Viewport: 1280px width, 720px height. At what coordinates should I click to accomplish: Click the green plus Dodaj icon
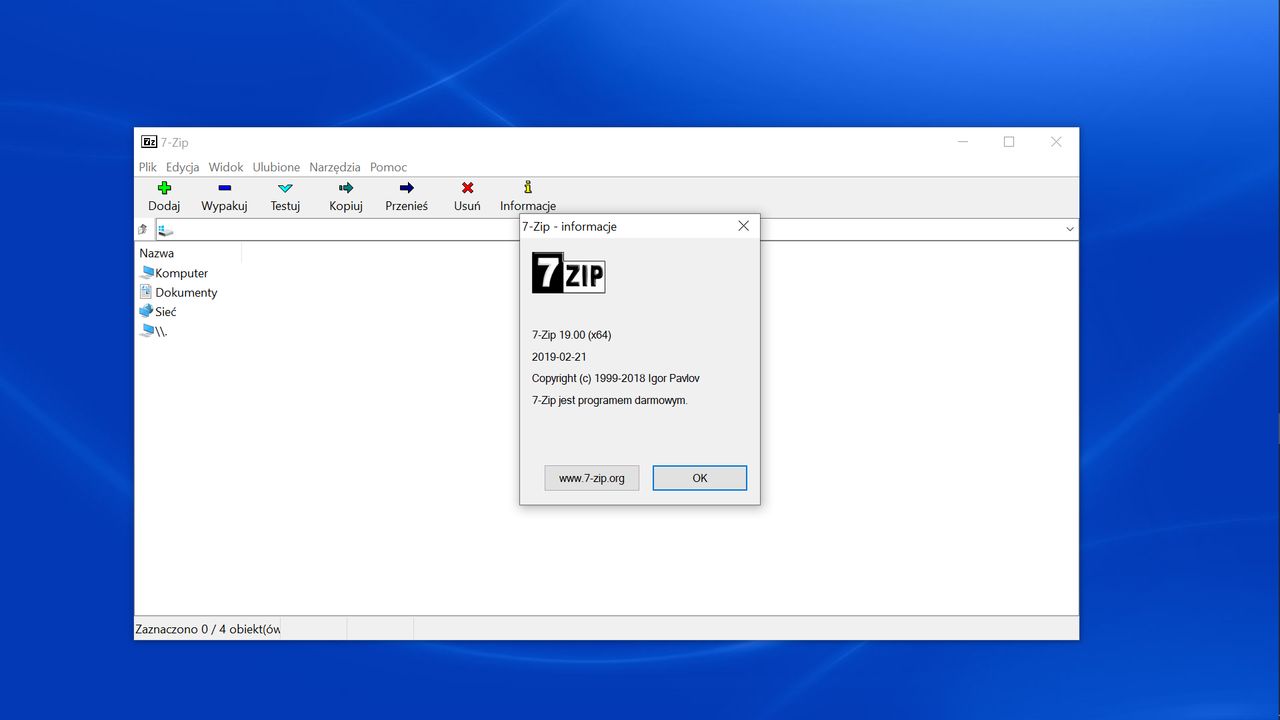pos(164,187)
